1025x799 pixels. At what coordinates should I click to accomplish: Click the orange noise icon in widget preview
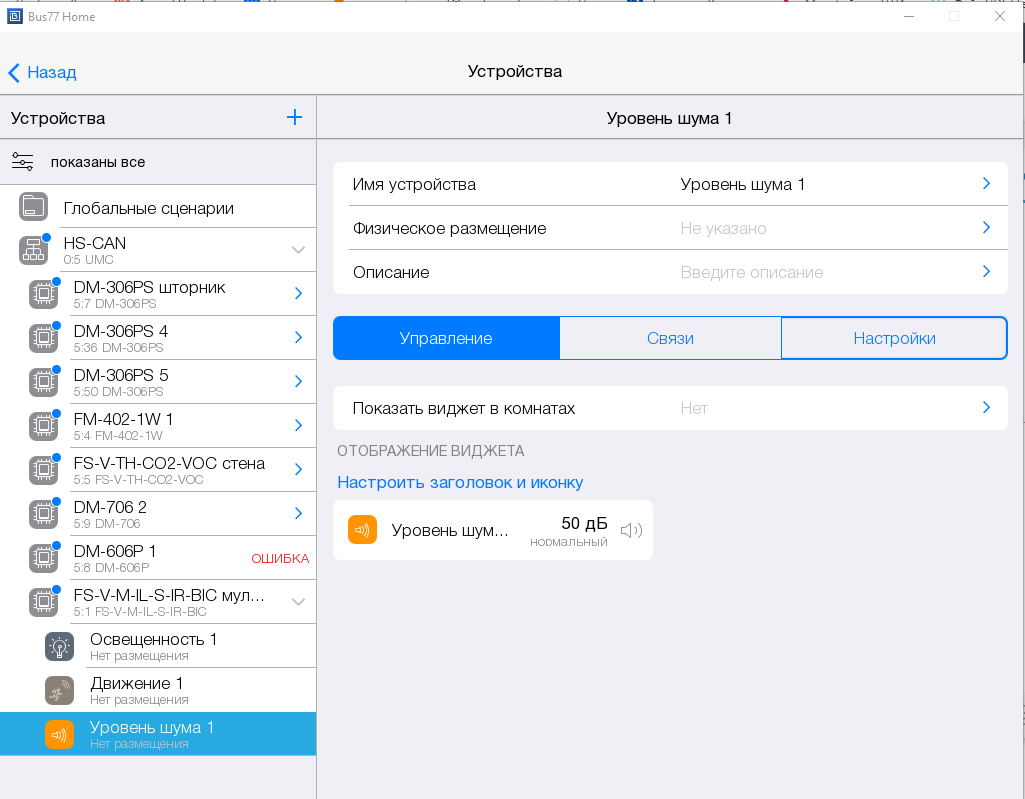(x=362, y=530)
